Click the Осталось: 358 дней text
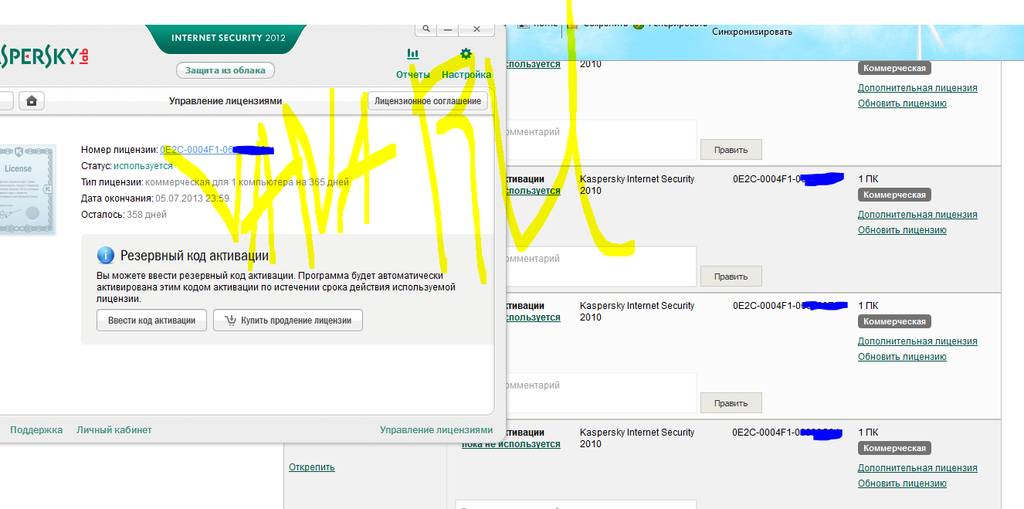Image resolution: width=1024 pixels, height=509 pixels. click(124, 214)
